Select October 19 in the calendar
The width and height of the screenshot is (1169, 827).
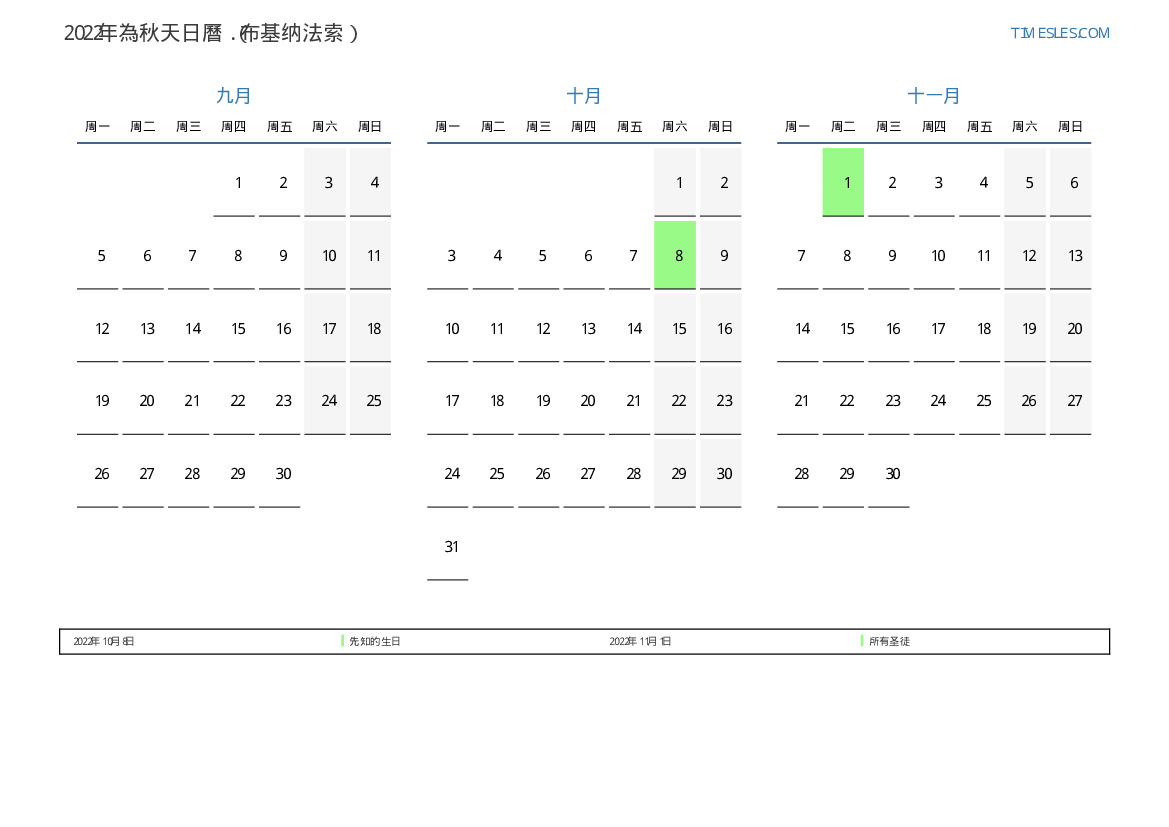[542, 401]
